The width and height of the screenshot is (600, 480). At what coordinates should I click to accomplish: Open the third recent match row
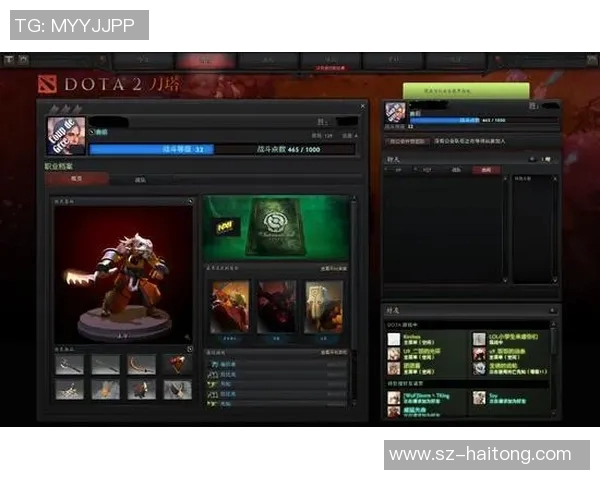coord(277,384)
